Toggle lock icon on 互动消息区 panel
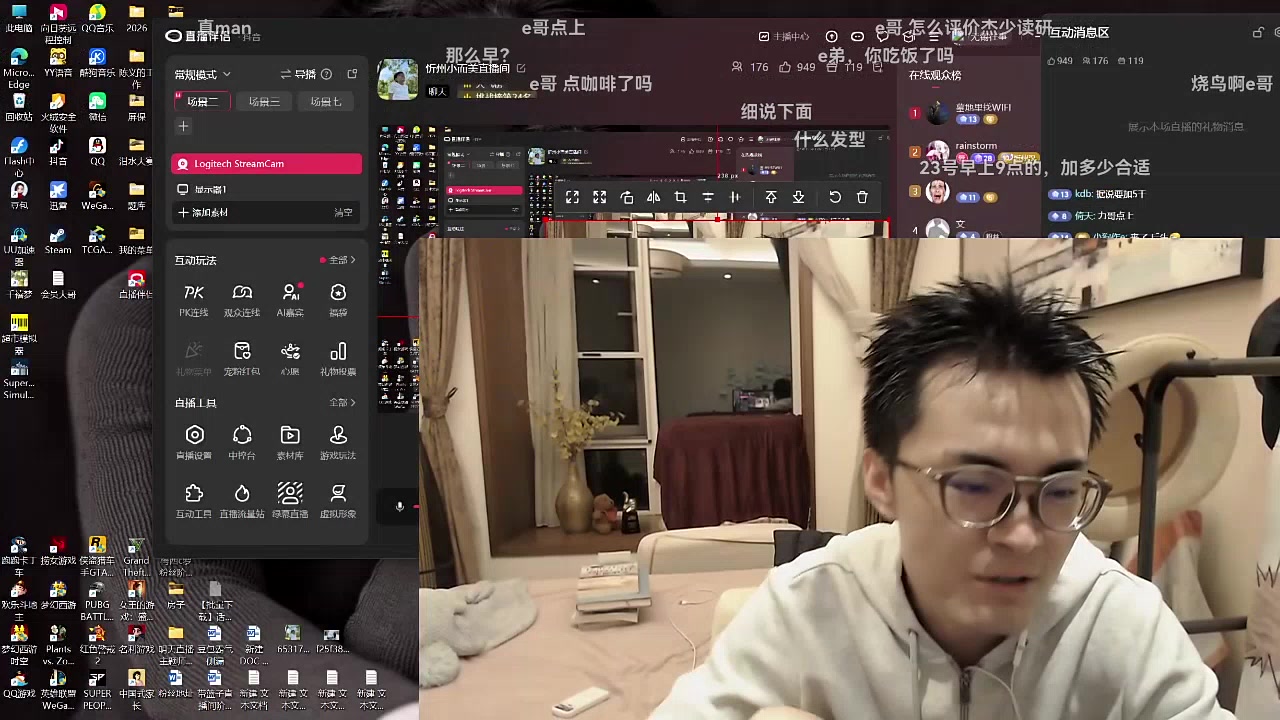This screenshot has width=1280, height=720. [x=1258, y=32]
